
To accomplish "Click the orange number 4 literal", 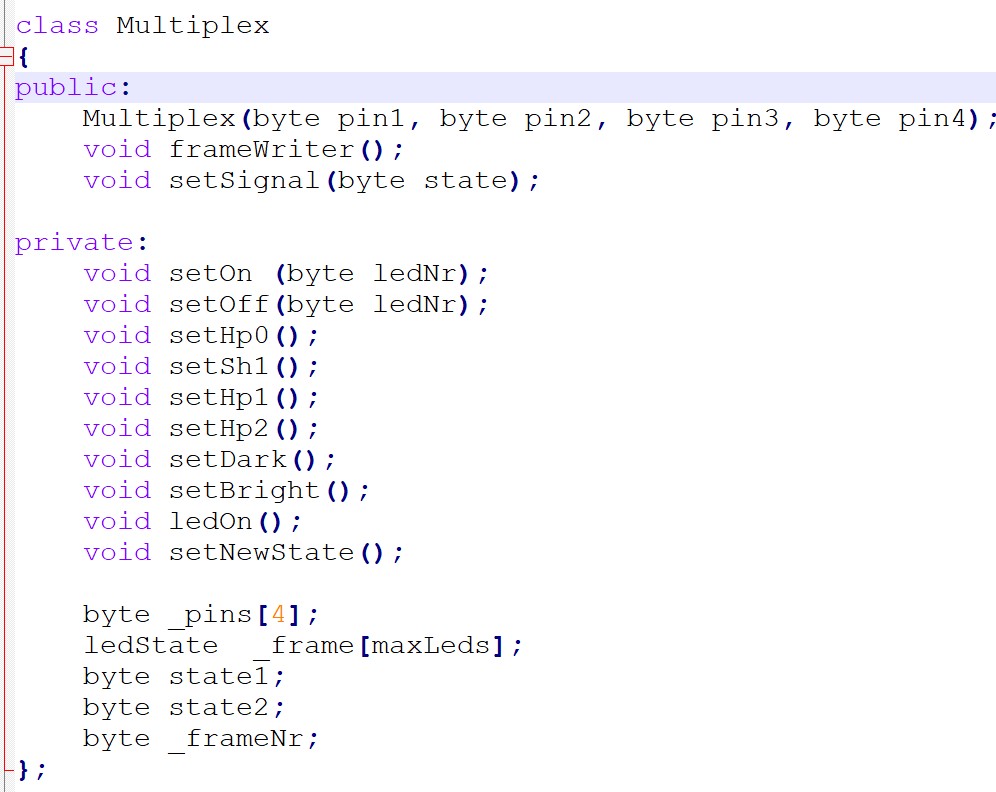I will click(x=278, y=614).
